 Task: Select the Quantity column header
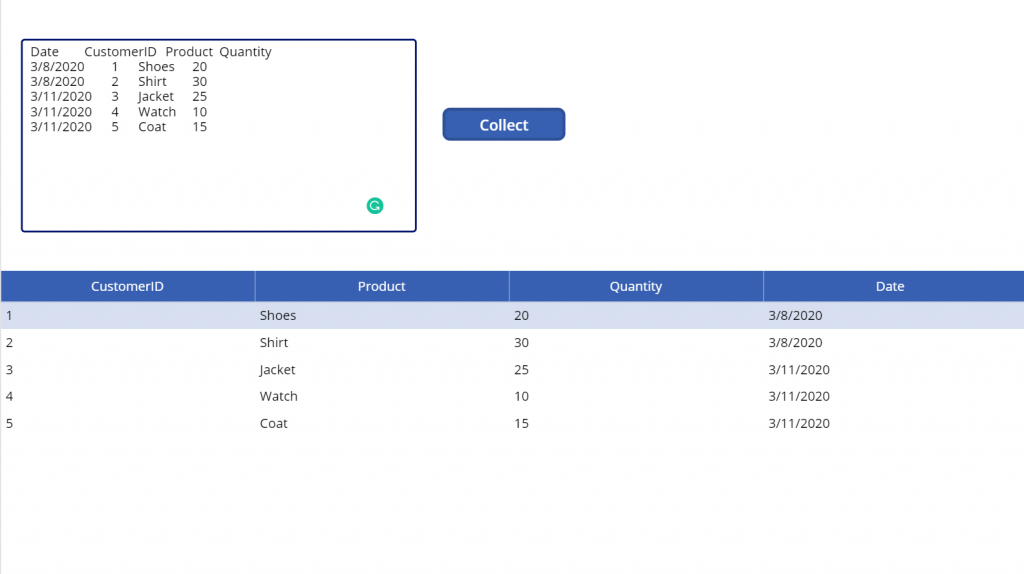pos(635,286)
